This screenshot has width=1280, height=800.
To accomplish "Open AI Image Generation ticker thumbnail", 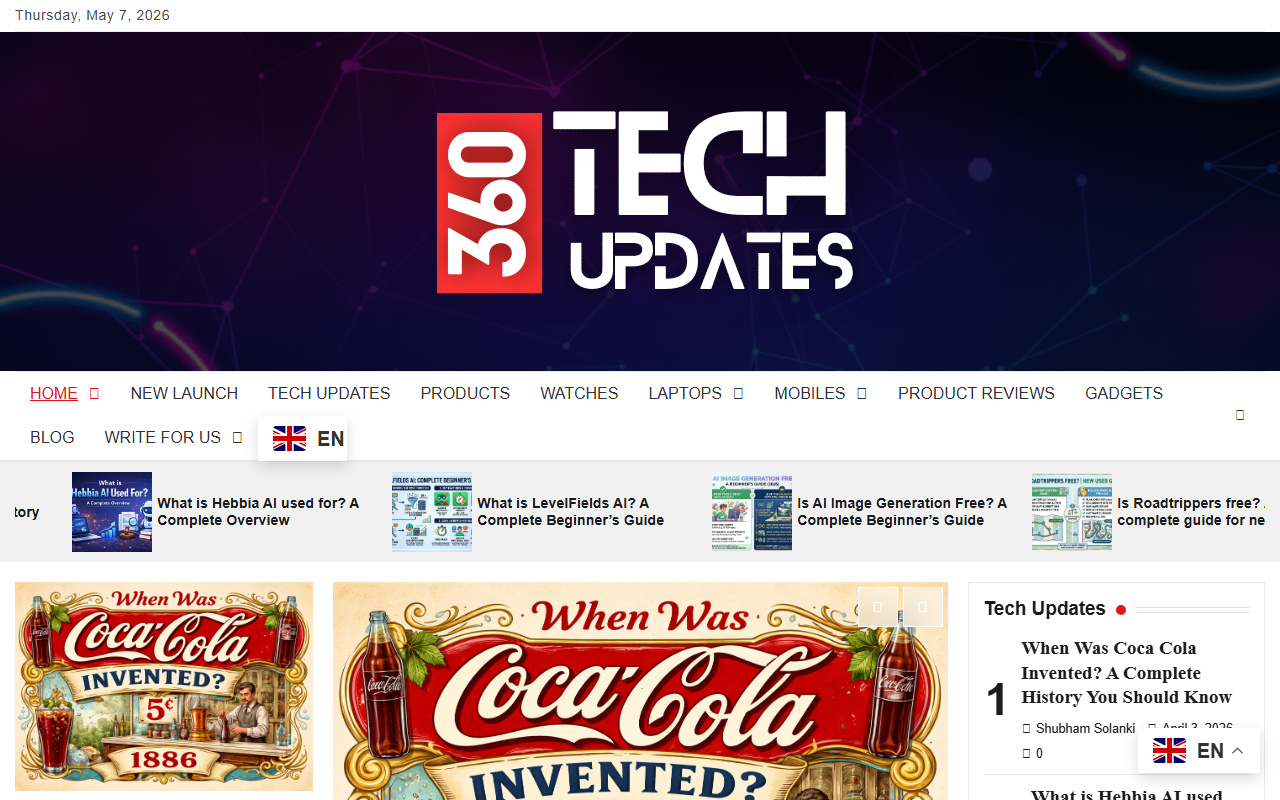I will point(752,512).
